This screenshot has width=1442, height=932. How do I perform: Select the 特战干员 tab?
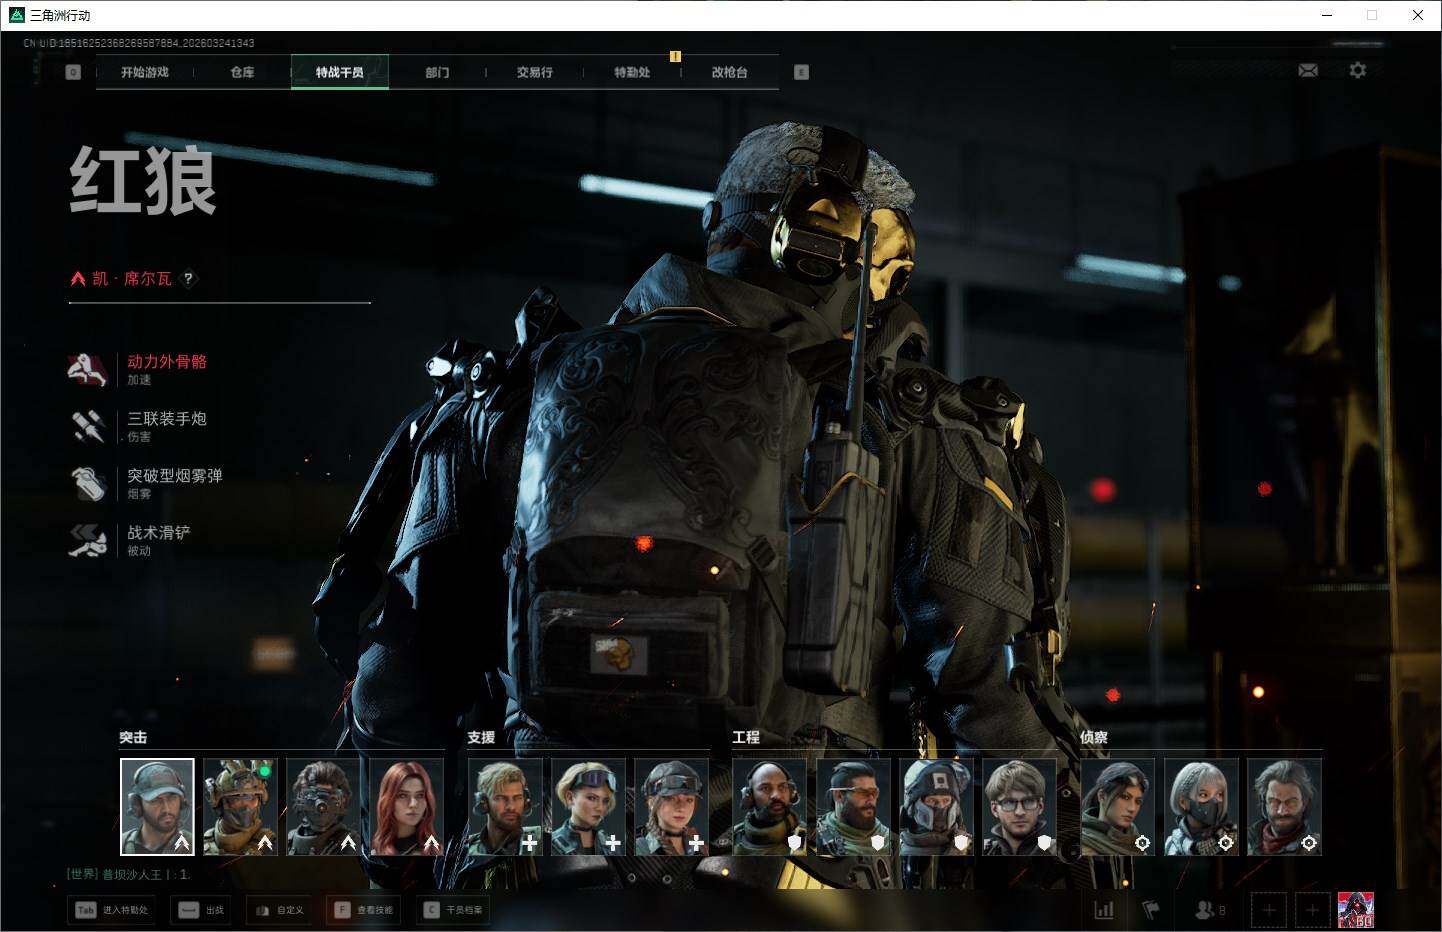pos(340,72)
